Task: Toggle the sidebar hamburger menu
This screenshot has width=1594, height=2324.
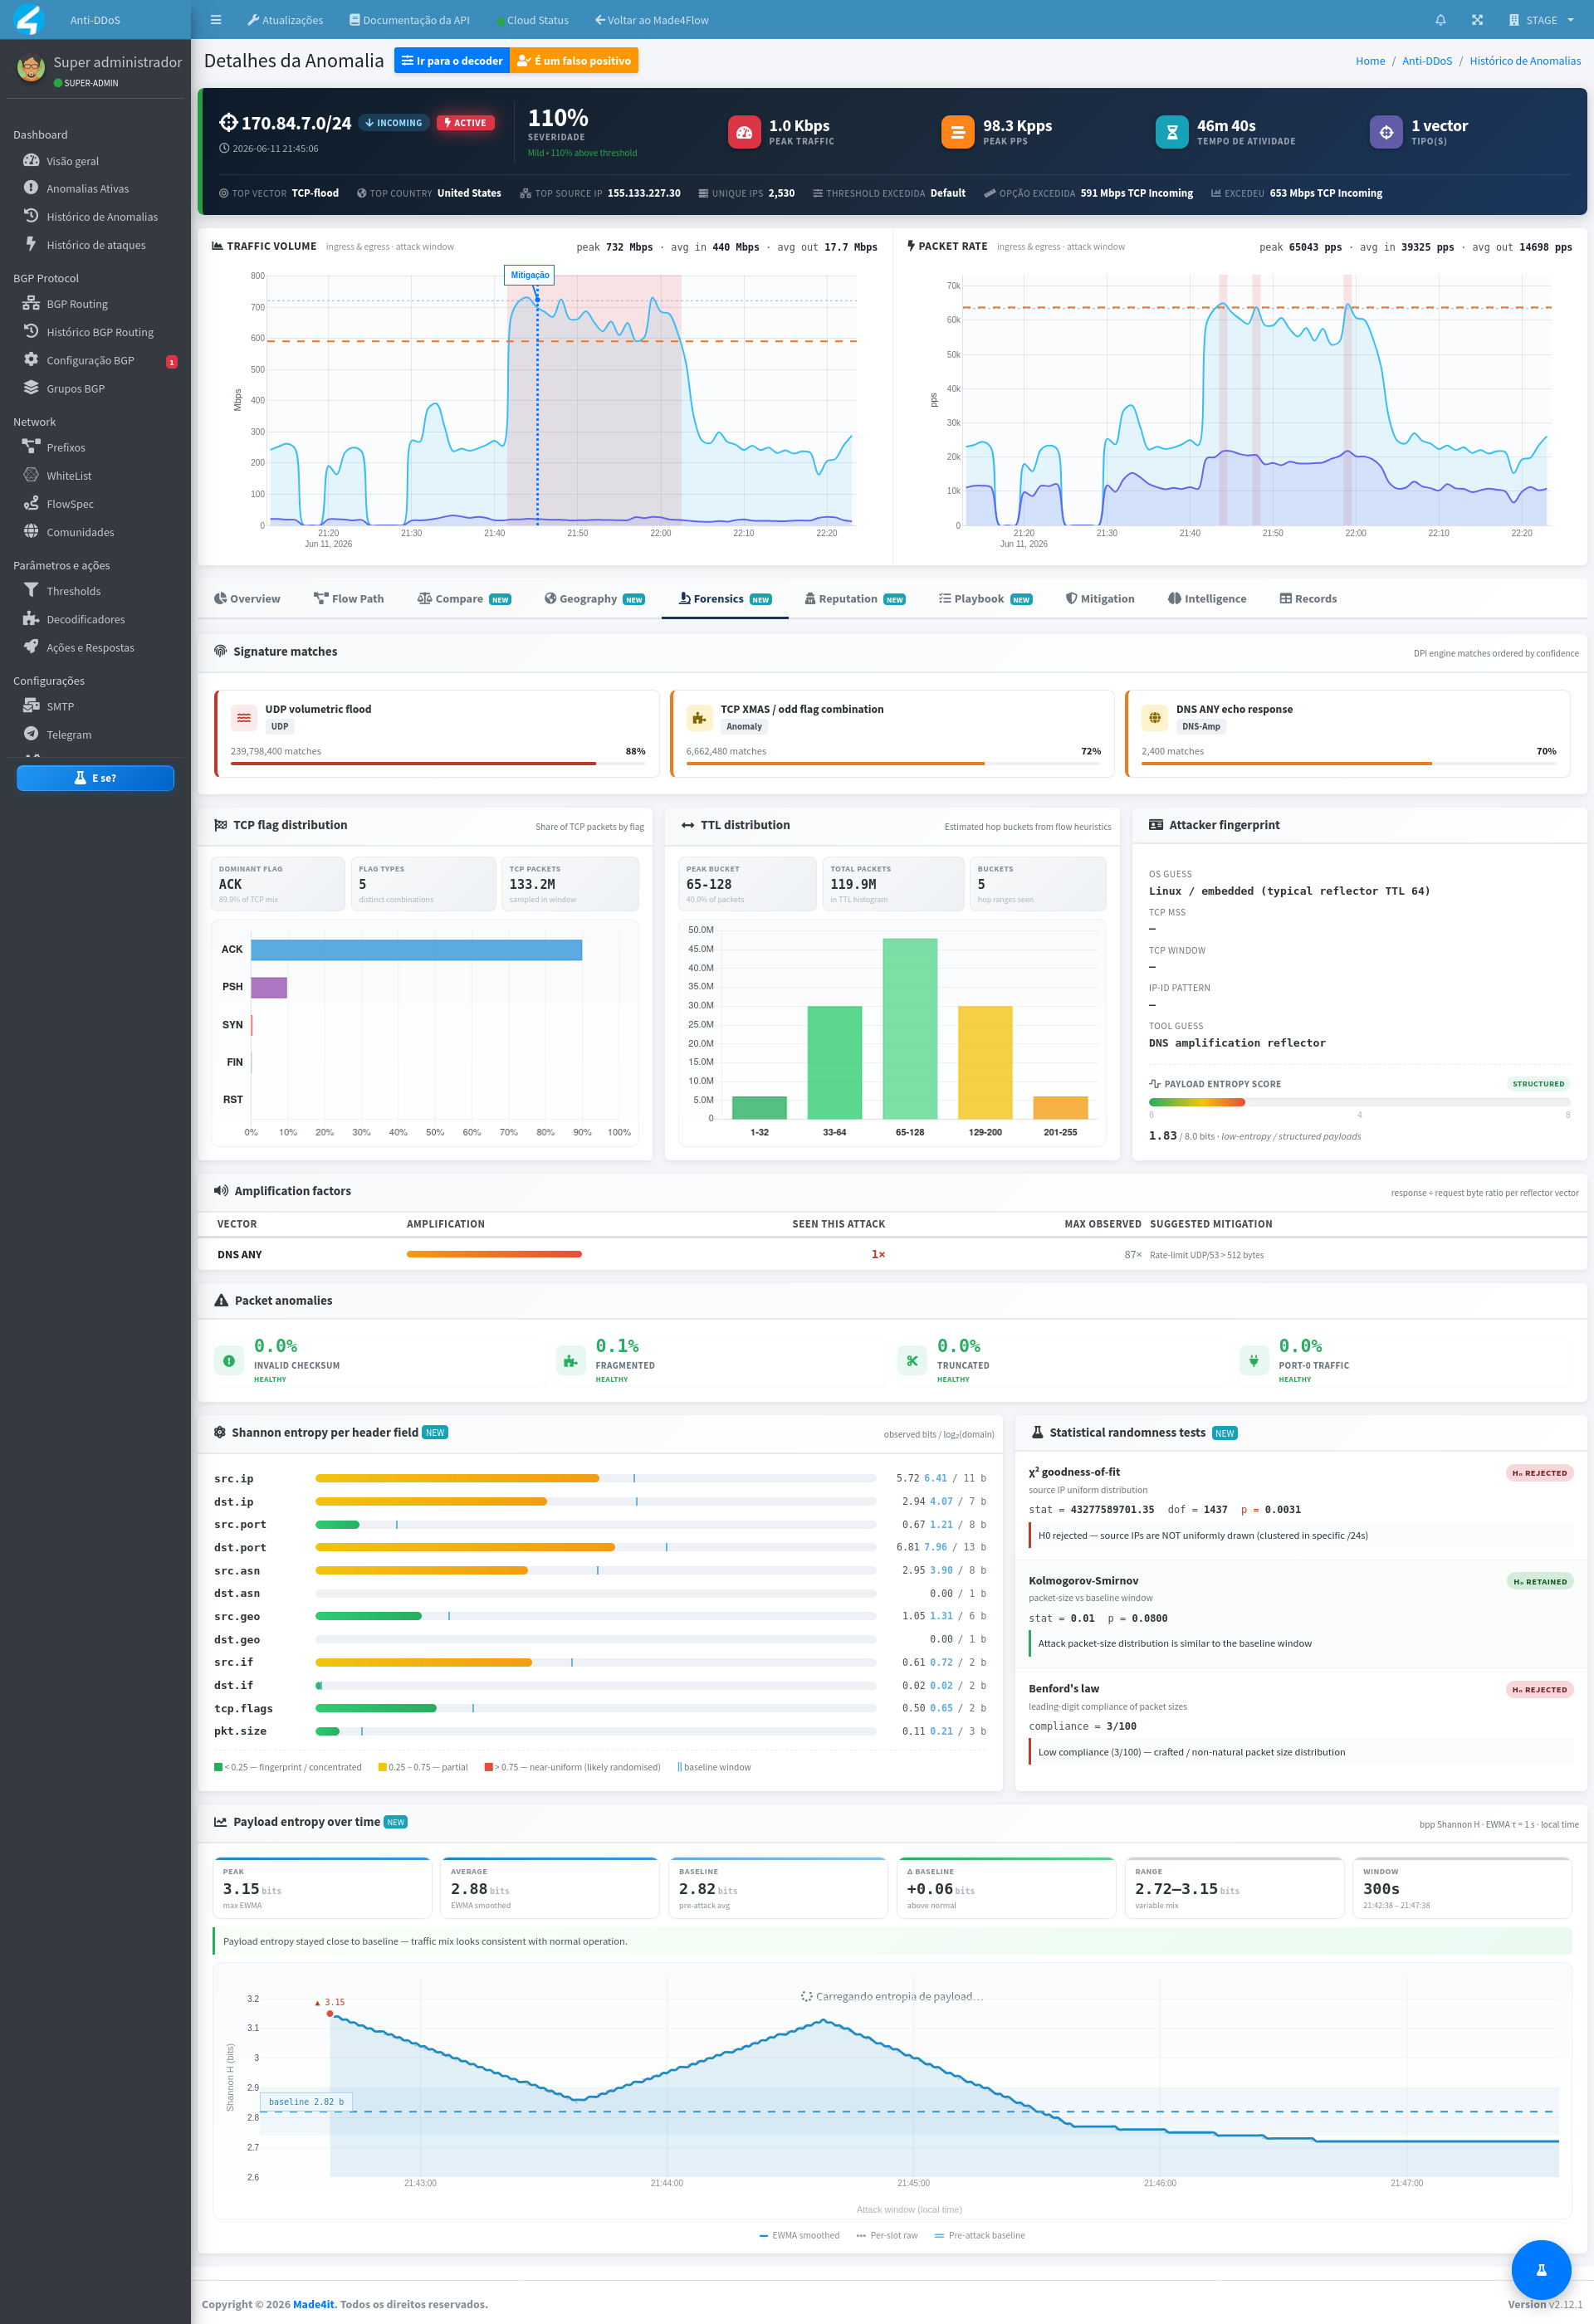Action: (x=215, y=20)
